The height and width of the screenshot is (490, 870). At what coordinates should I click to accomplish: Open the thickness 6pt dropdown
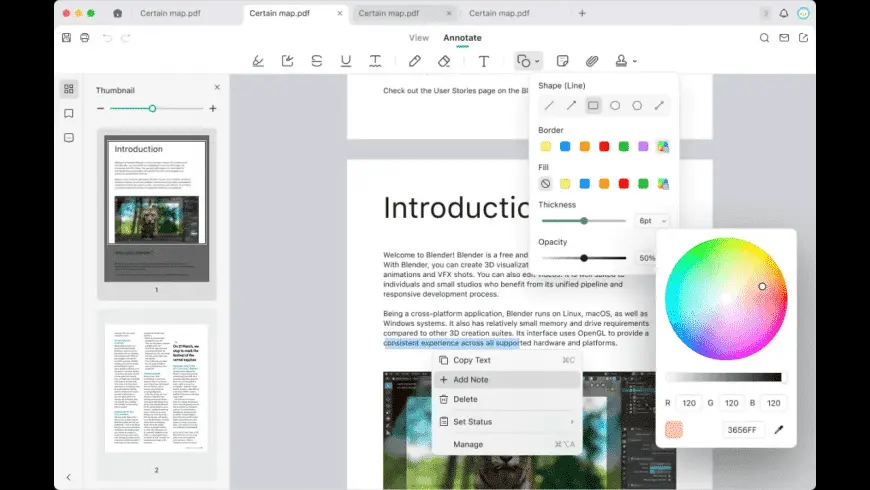652,221
